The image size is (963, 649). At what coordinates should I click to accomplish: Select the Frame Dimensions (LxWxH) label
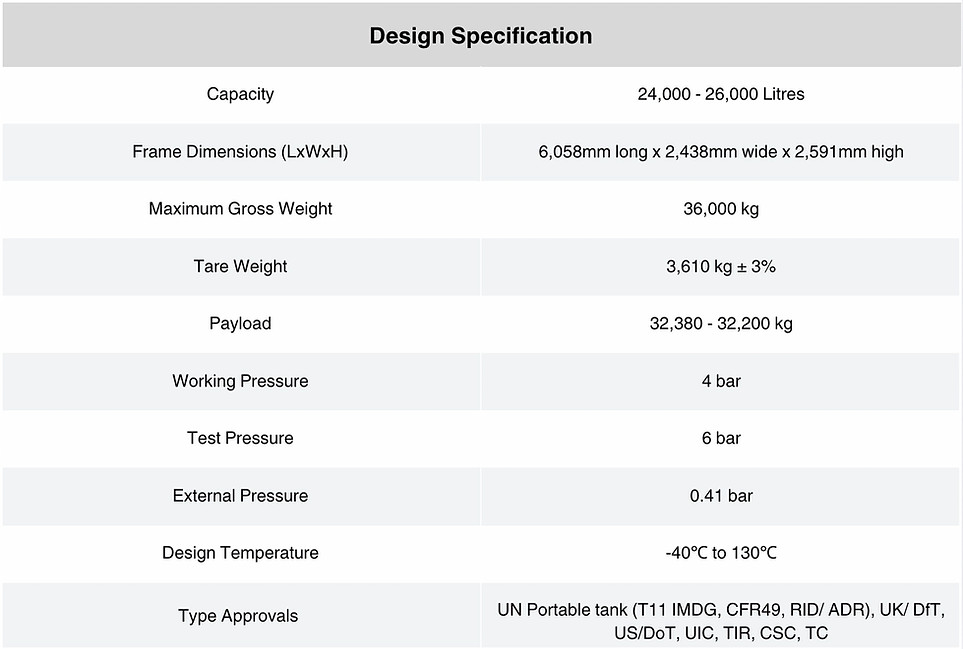pos(240,152)
